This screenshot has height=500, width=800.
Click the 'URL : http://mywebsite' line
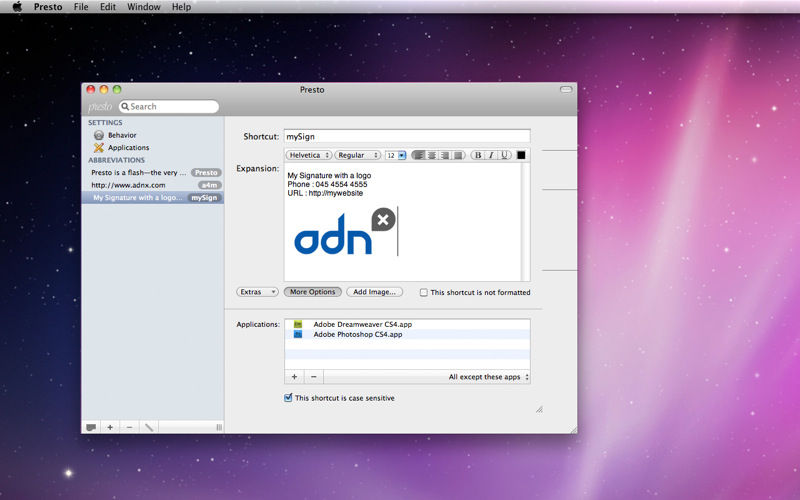[325, 193]
